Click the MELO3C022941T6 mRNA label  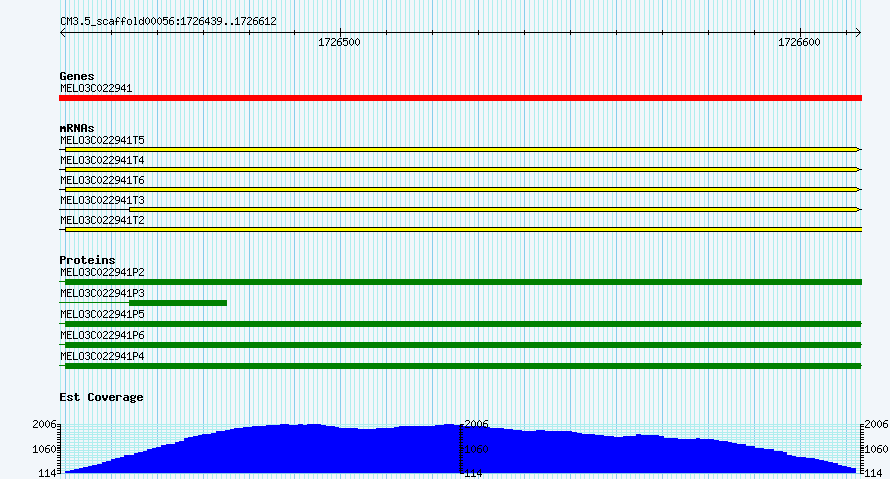point(102,180)
